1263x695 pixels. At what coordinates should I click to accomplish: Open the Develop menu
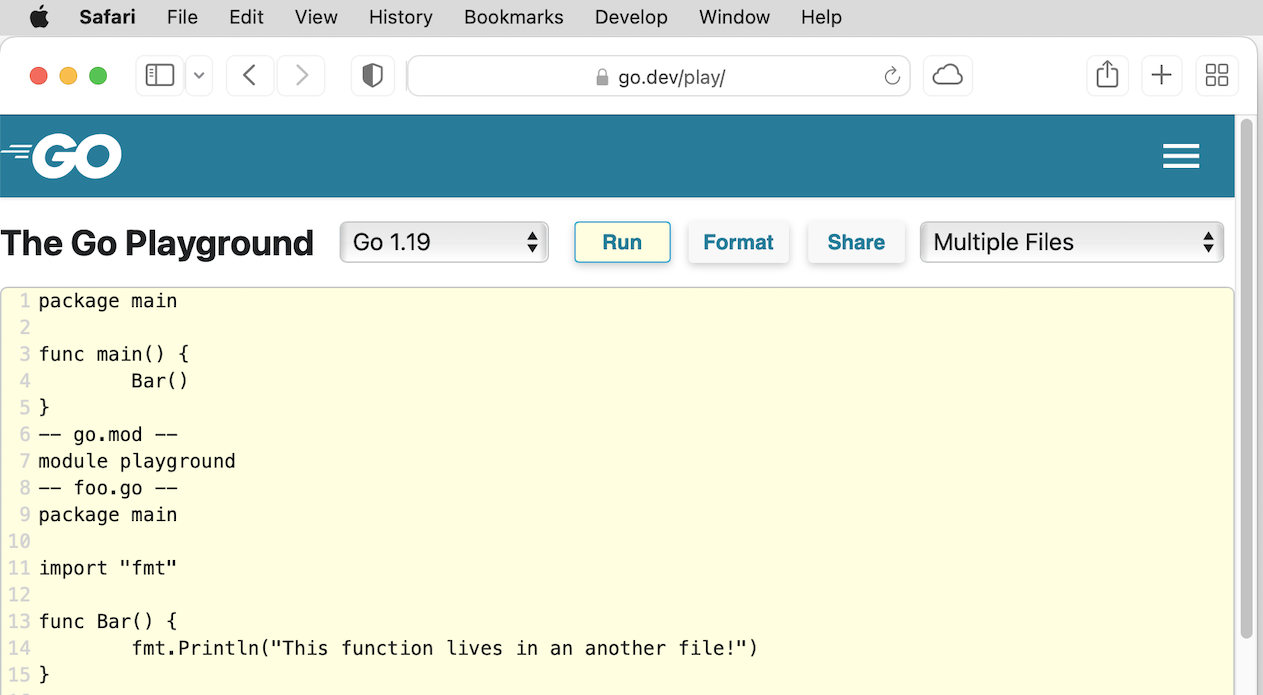tap(631, 17)
